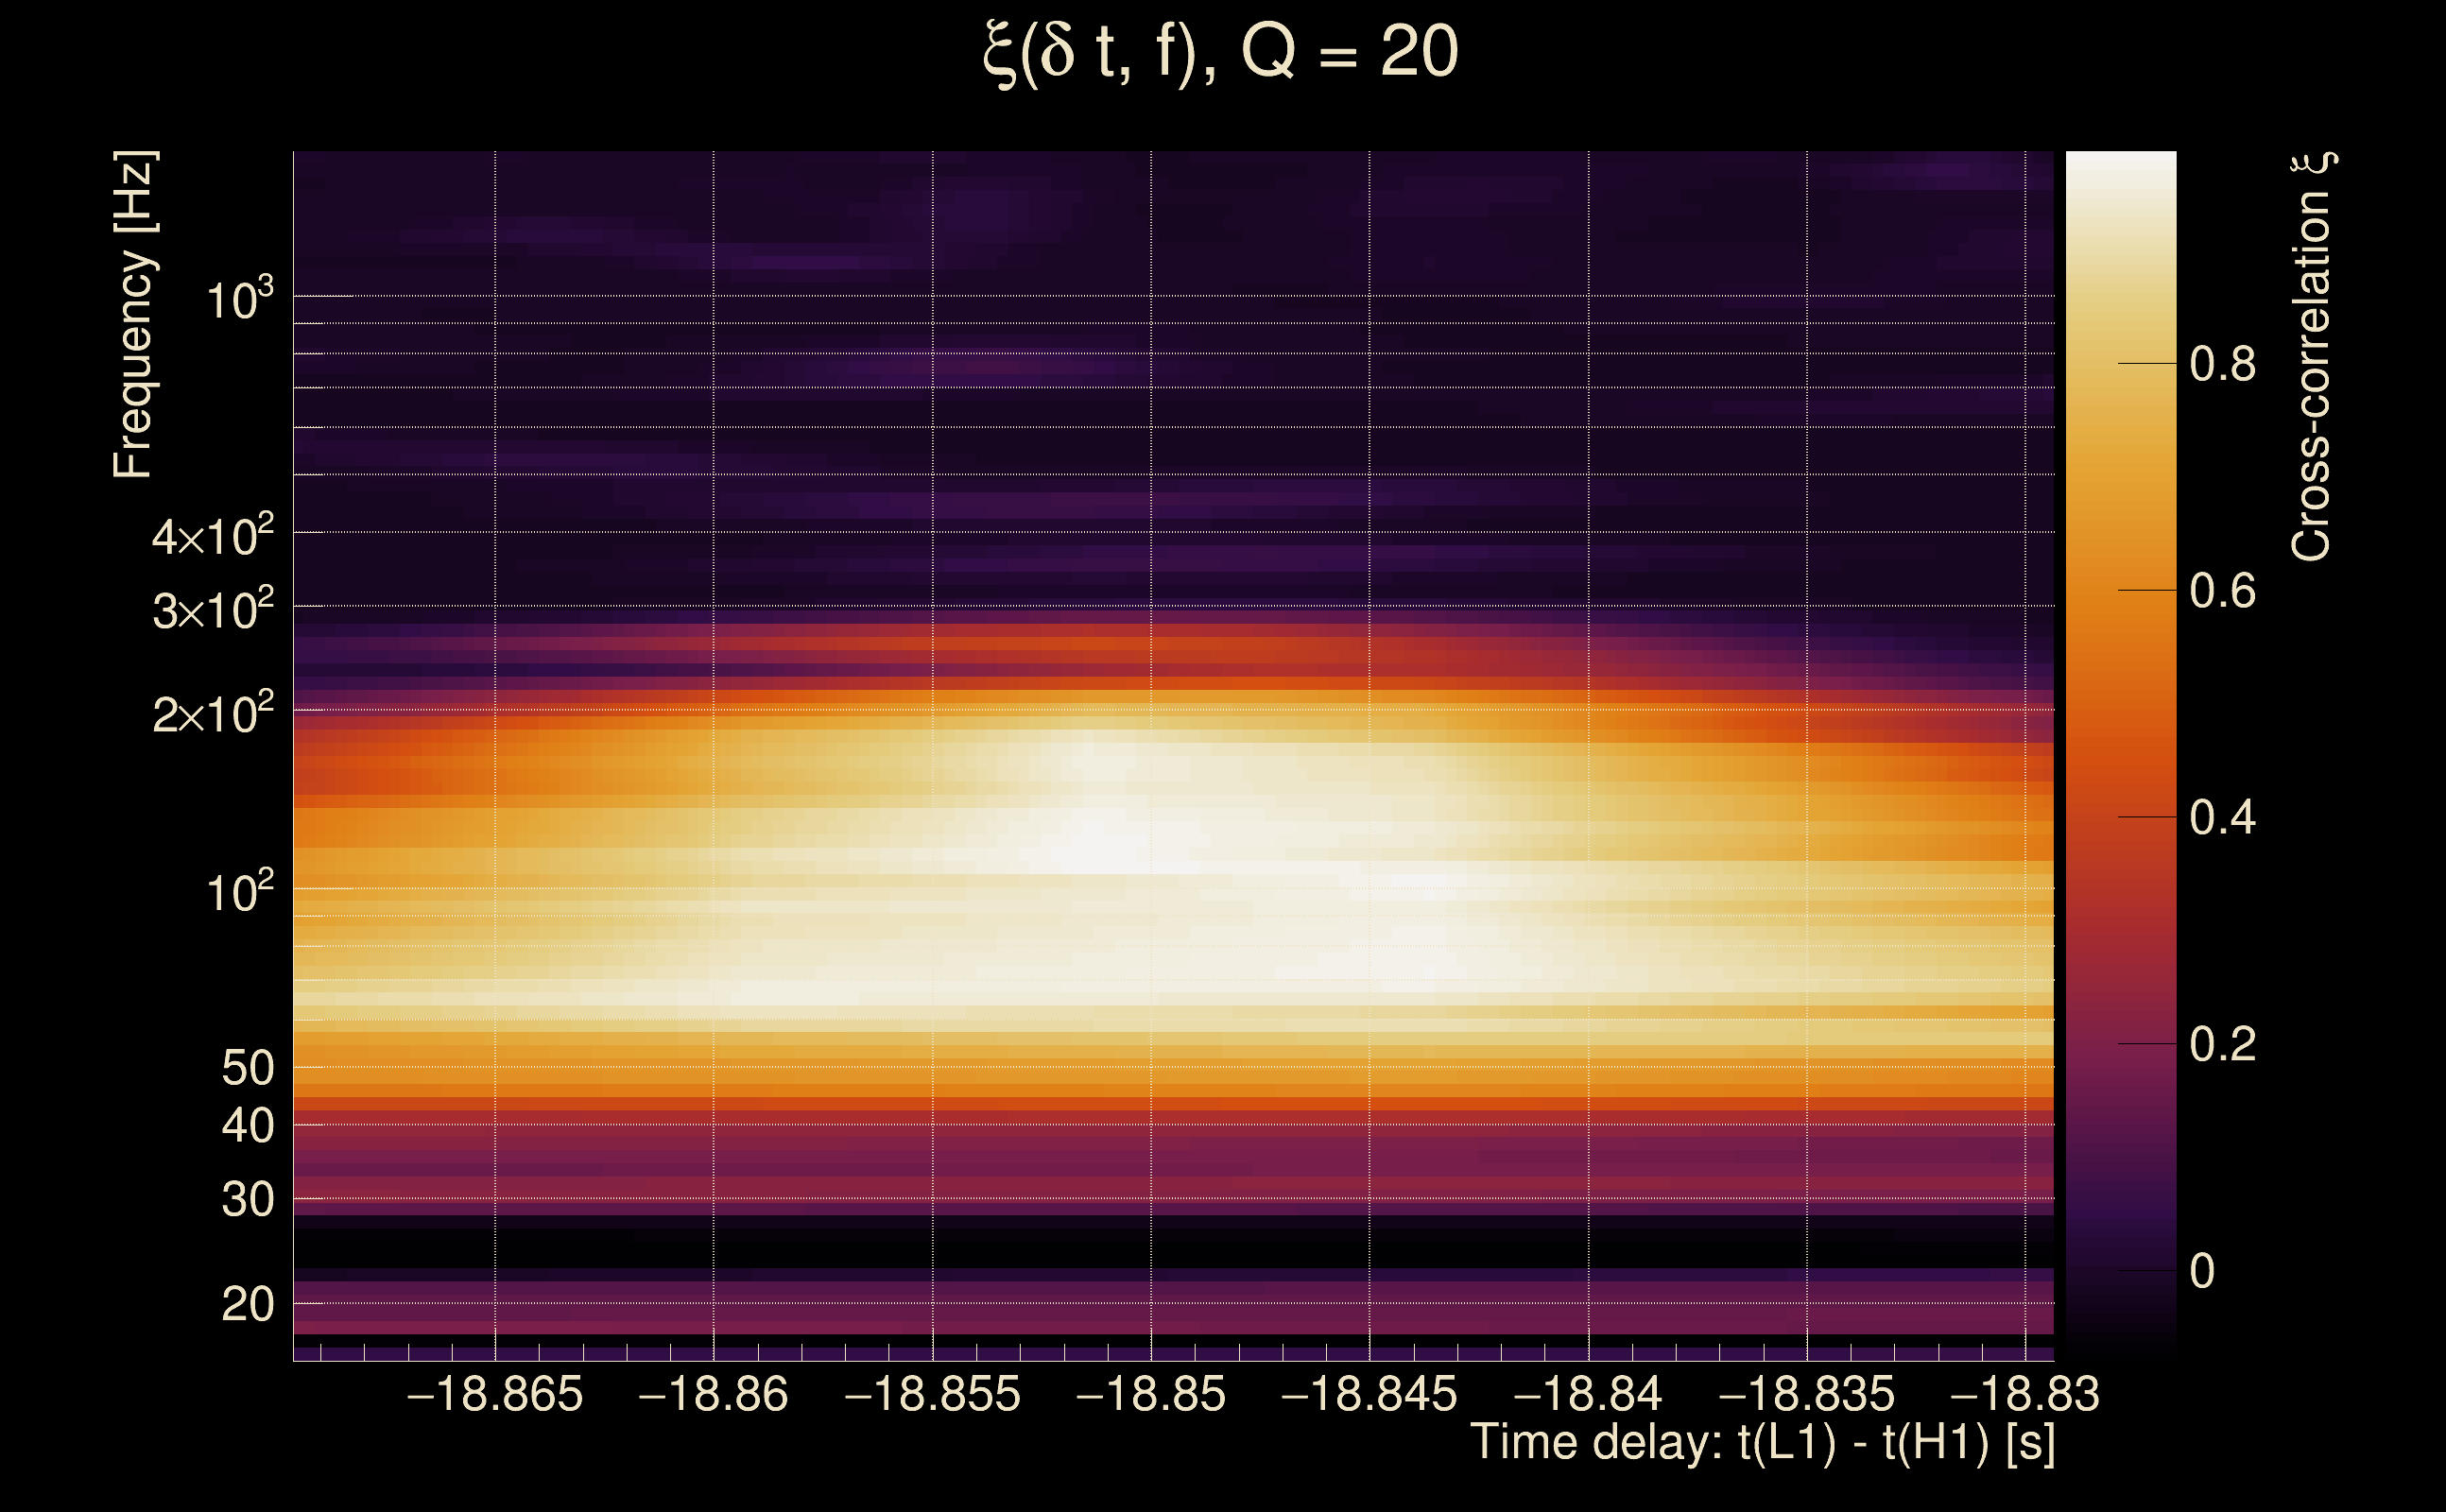
Task: Click the plot title ξ(δ t, f), Q = 20
Action: click(1220, 52)
